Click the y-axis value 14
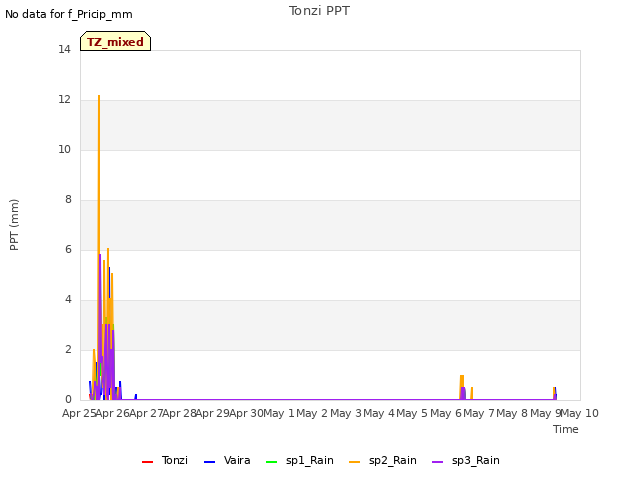Screen dimensions: 640x480 [64, 49]
